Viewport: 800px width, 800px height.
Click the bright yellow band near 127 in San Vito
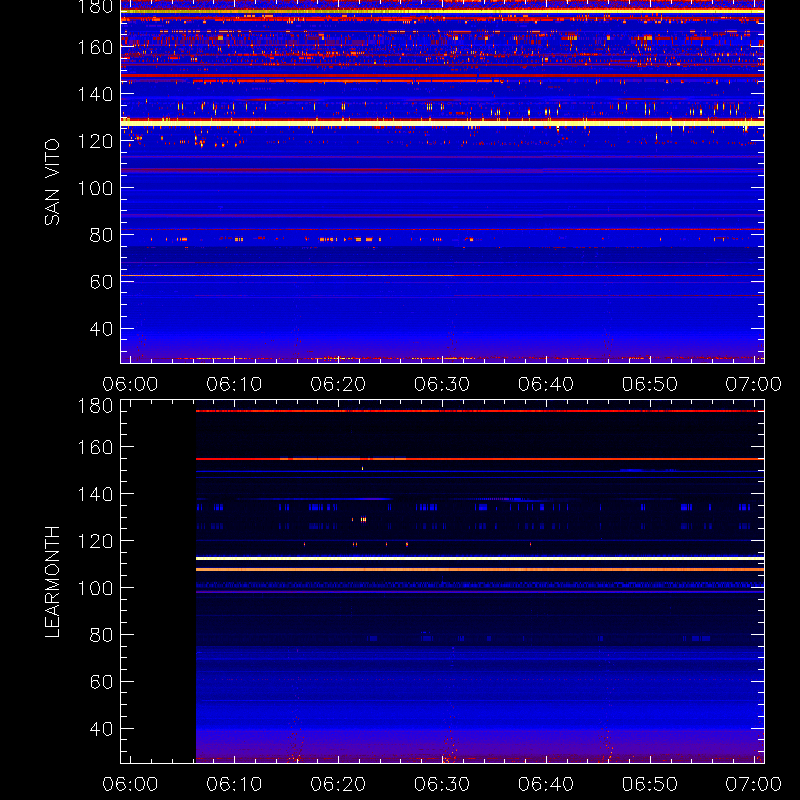click(442, 123)
